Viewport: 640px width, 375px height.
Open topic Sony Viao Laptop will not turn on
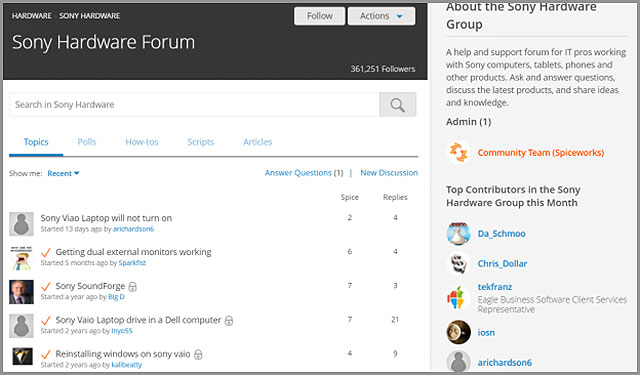coord(106,218)
